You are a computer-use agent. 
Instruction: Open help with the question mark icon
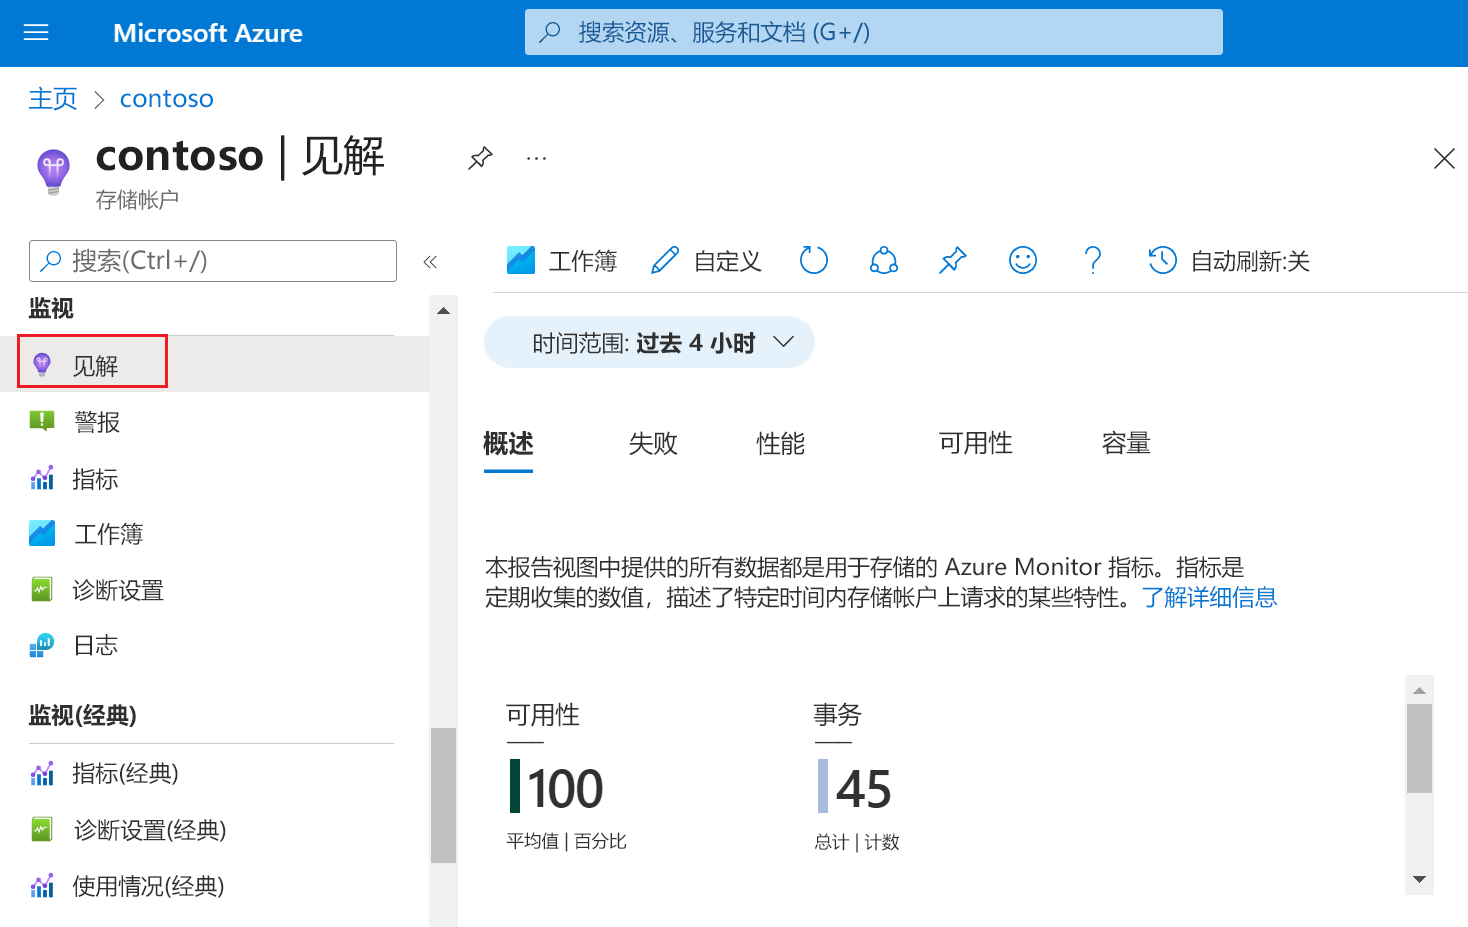click(1093, 261)
